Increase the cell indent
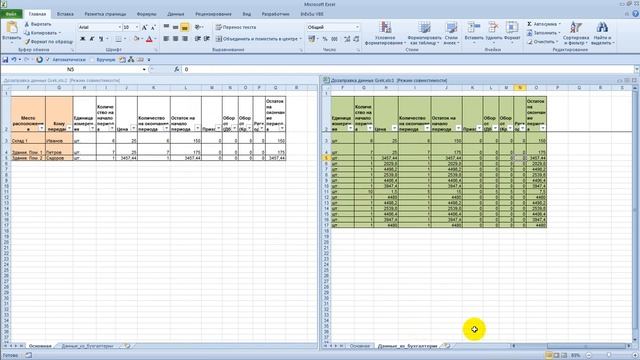Image resolution: width=640 pixels, height=360 pixels. (x=207, y=39)
